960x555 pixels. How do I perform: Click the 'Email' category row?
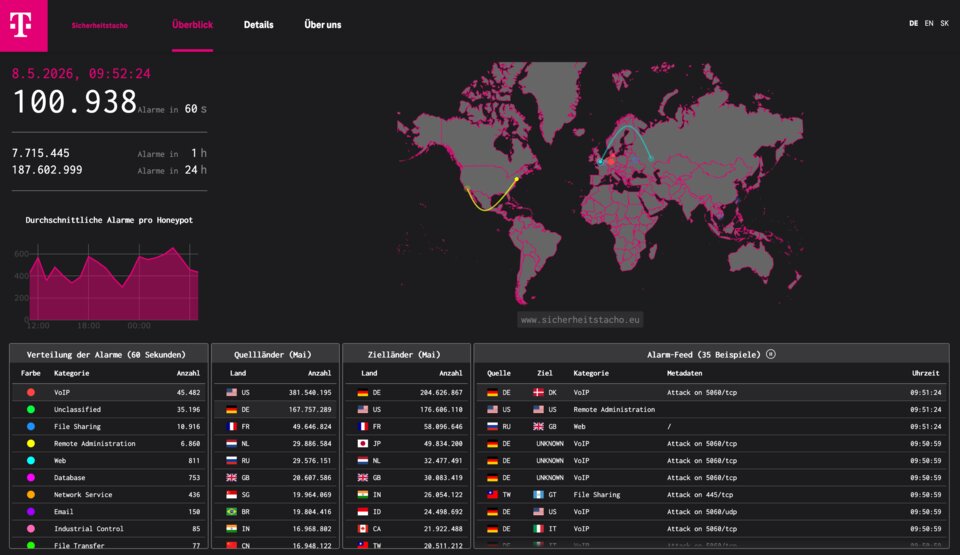[110, 512]
